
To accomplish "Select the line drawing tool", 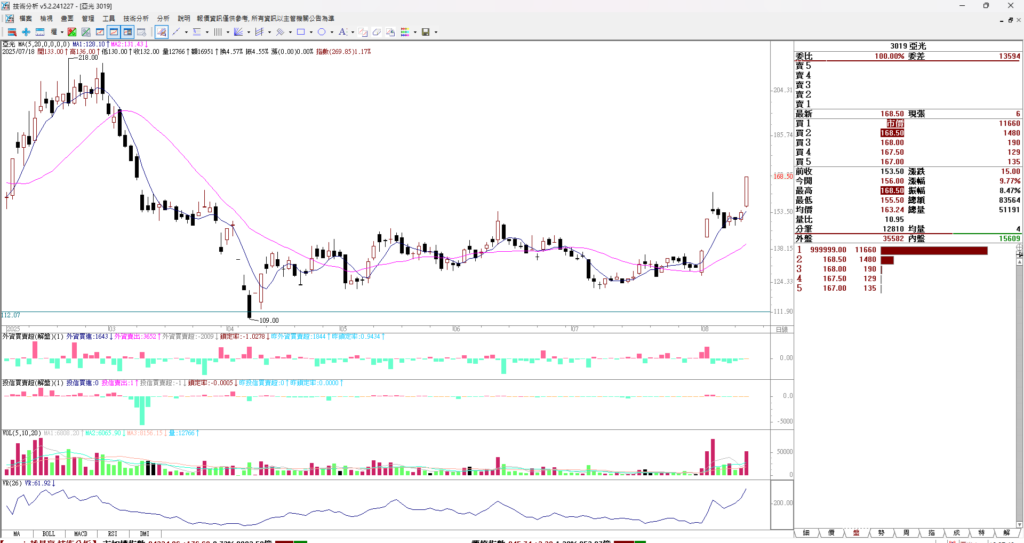I will pos(176,32).
